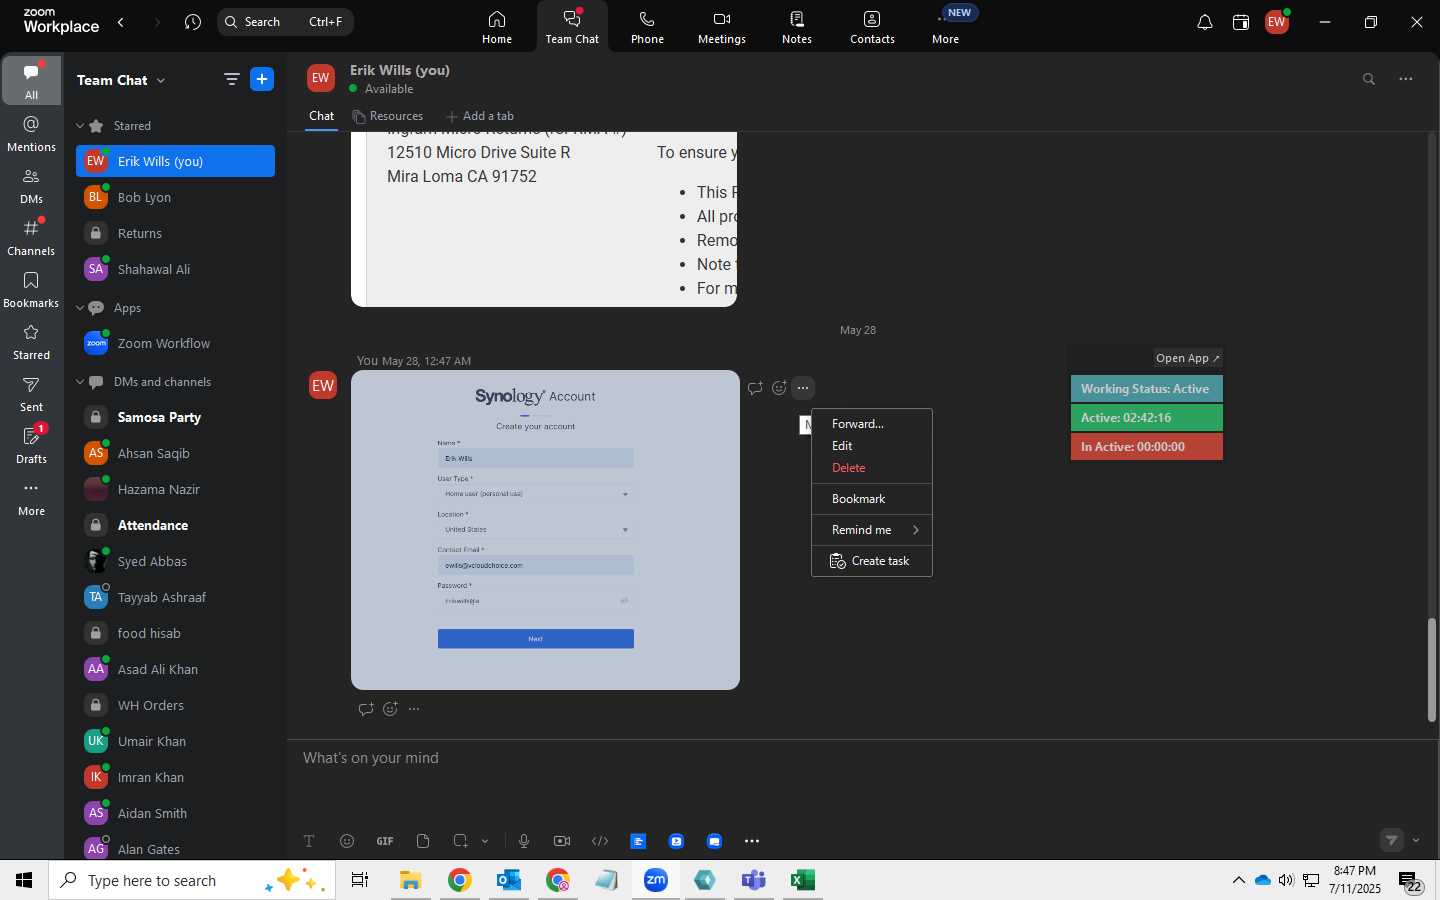Open the Returns channel

click(175, 233)
